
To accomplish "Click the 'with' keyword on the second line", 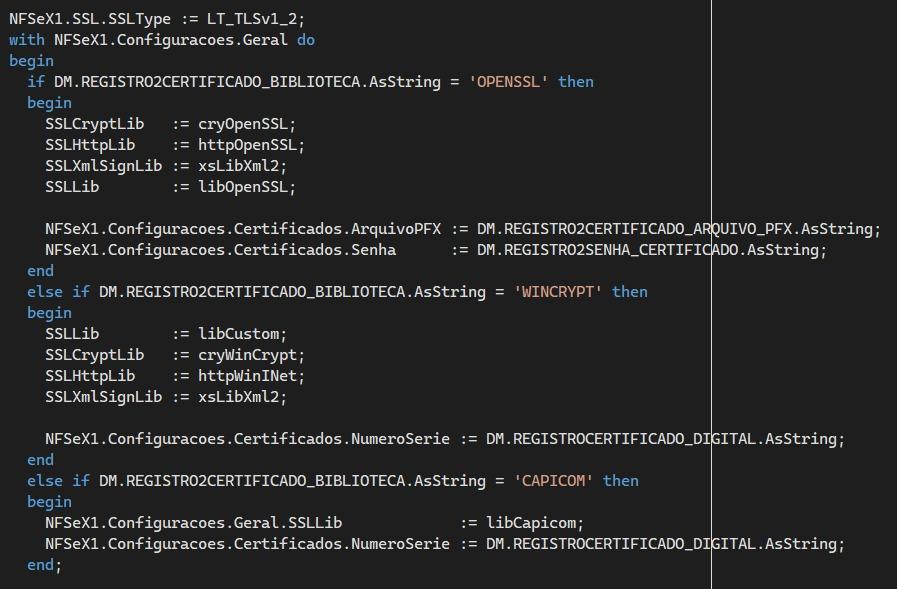I will (27, 40).
